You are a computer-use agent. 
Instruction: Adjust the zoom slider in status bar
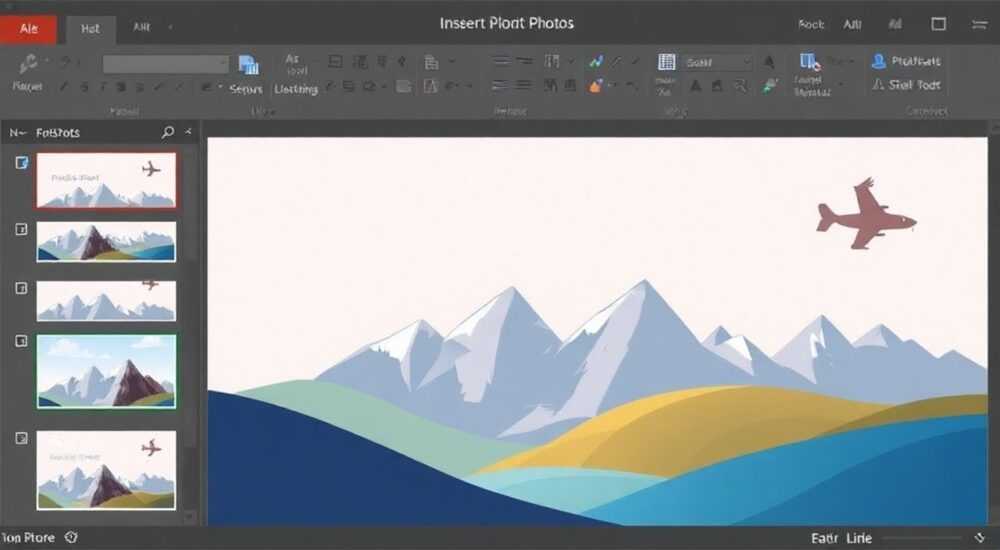(922, 538)
